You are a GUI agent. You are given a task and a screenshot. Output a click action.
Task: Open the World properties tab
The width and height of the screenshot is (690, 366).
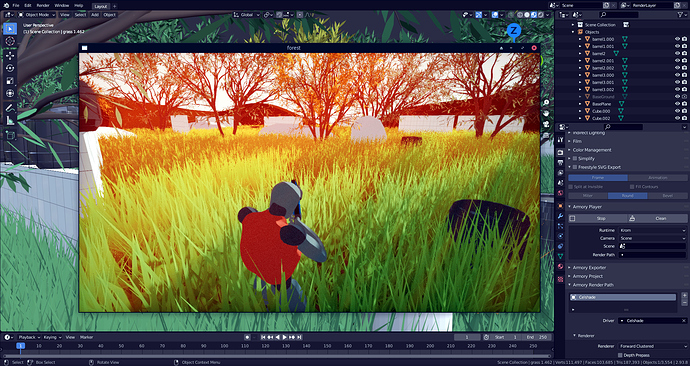560,193
